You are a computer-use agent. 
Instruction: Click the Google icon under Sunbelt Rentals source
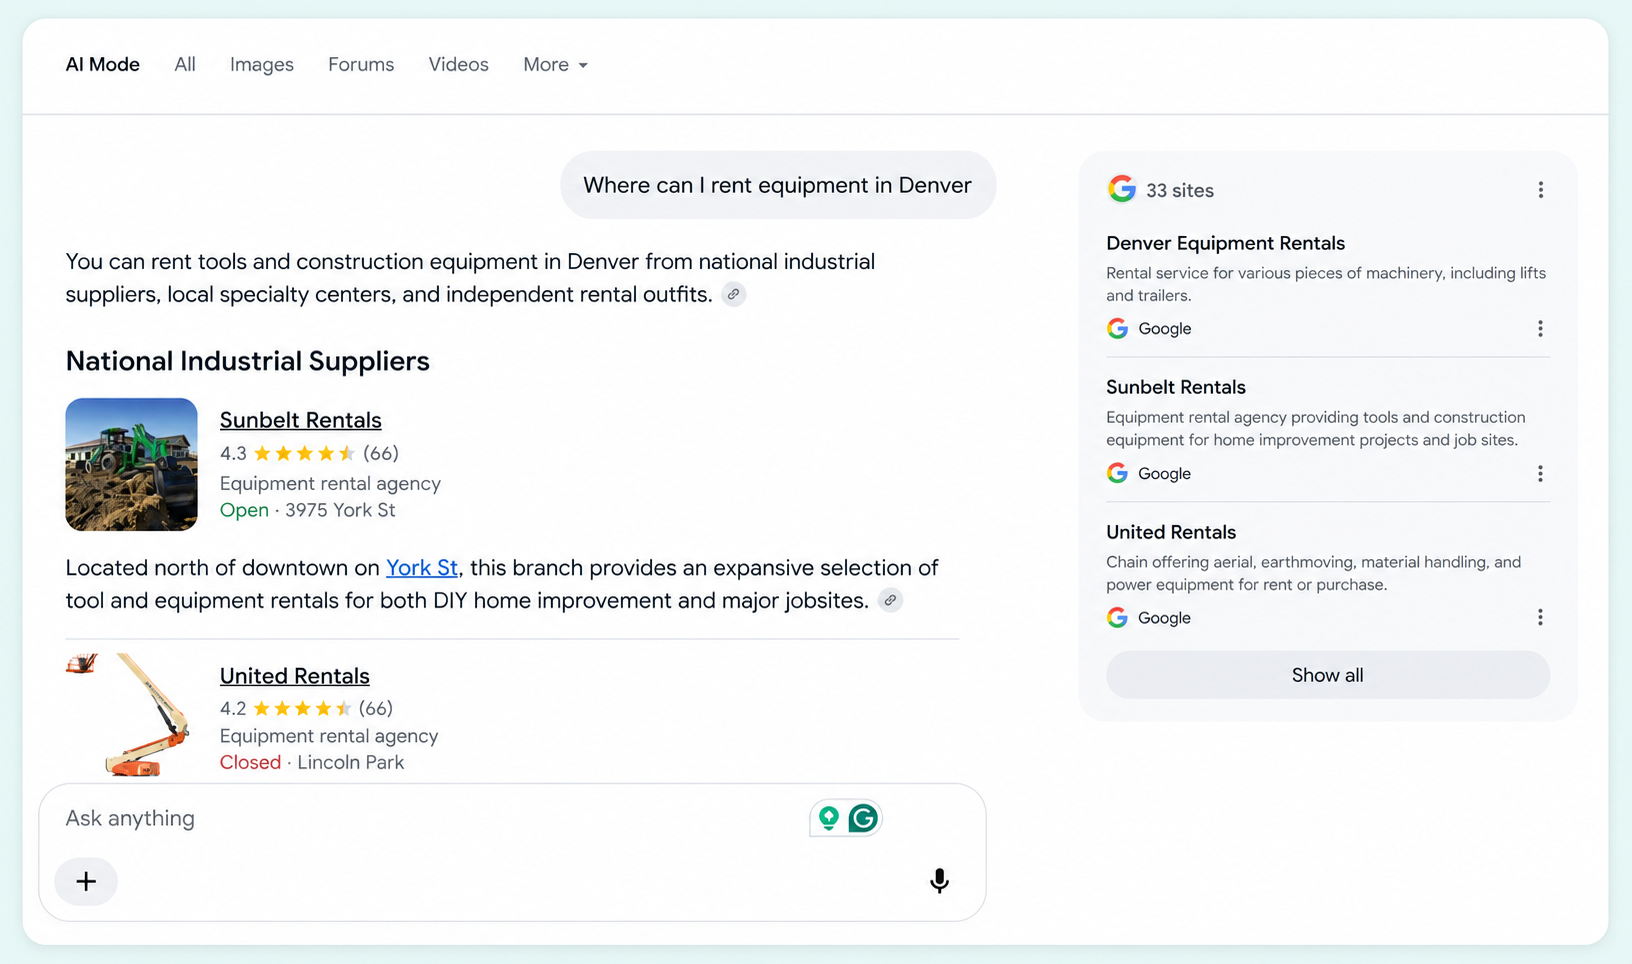[x=1118, y=473]
